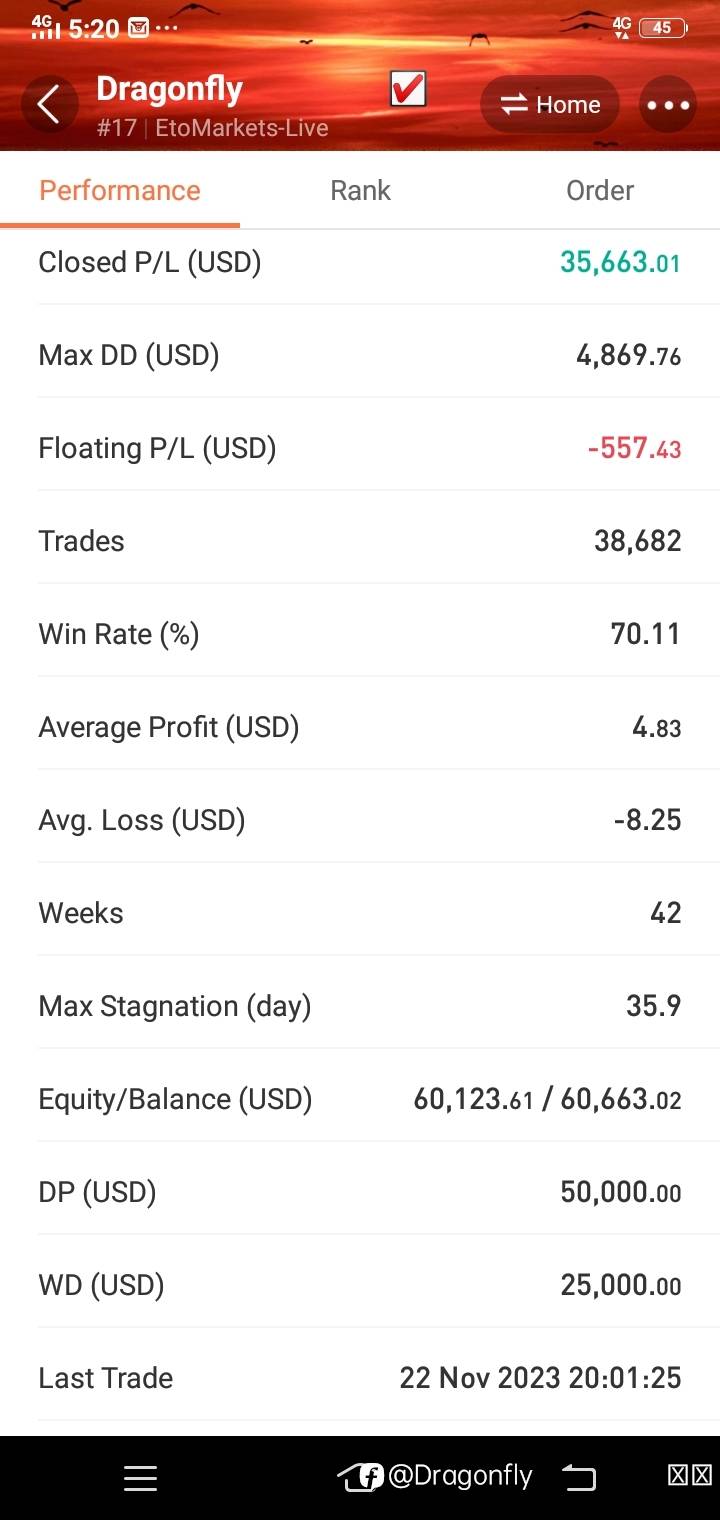Switch to the Order tab
720x1520 pixels.
tap(600, 190)
